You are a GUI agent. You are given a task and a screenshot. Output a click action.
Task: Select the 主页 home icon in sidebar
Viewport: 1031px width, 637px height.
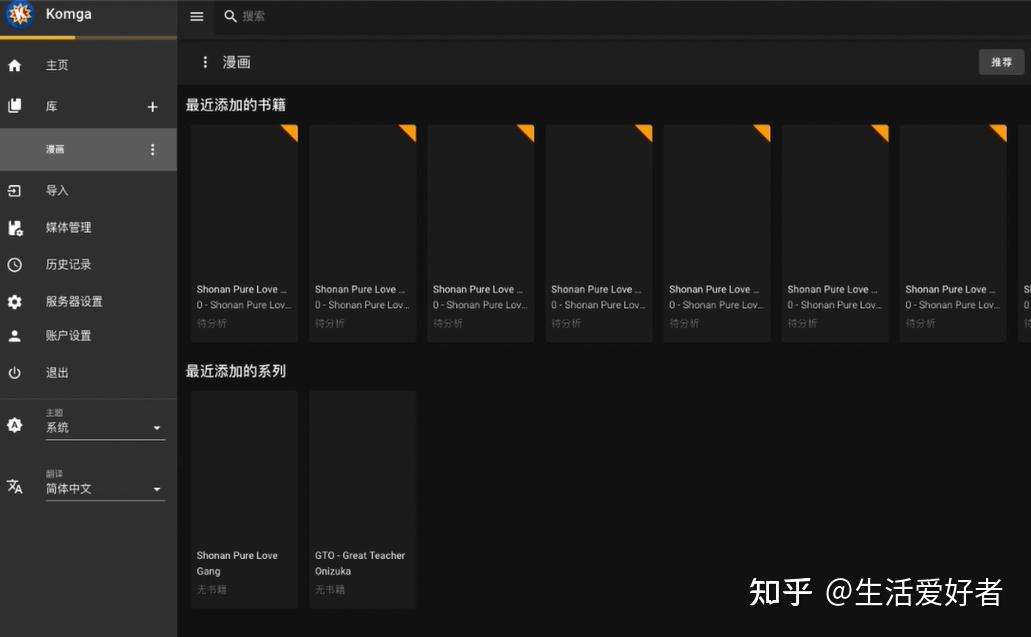[14, 64]
